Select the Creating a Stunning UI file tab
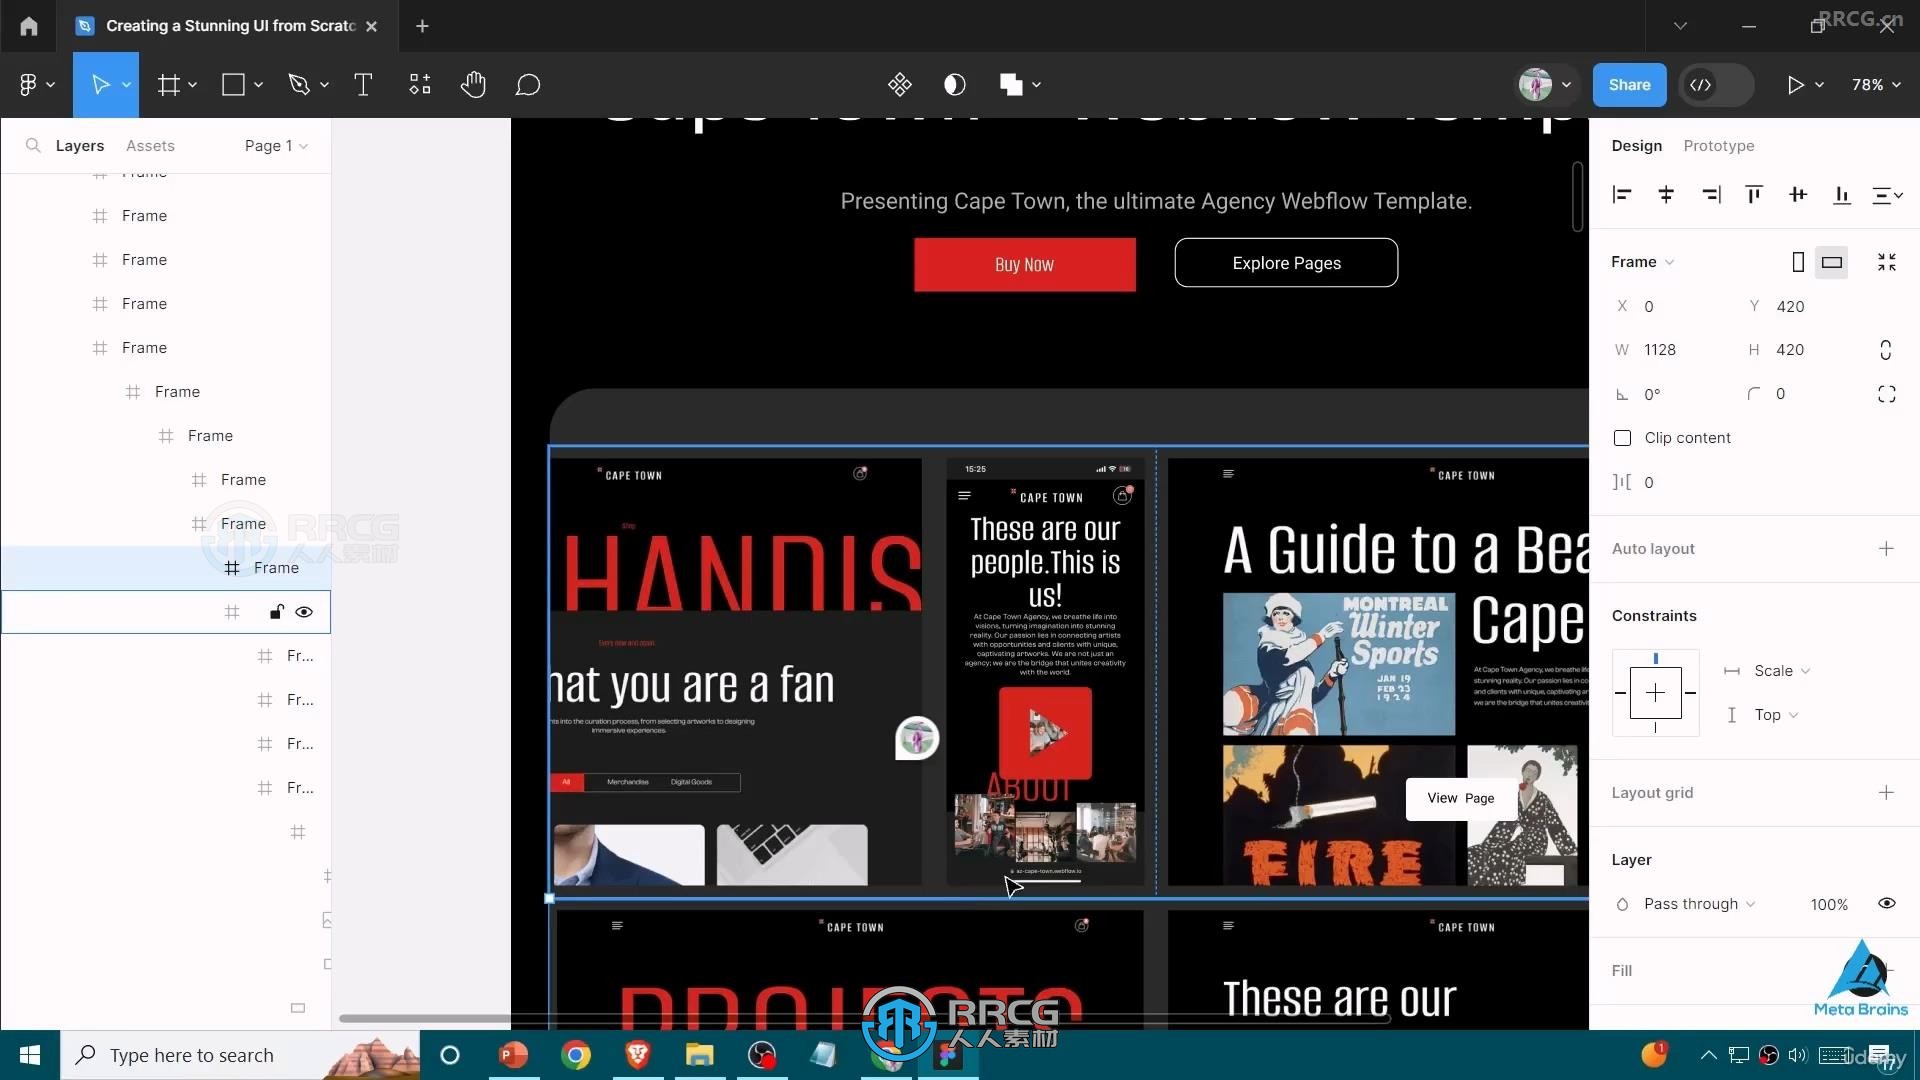Screen dimensions: 1920x1080 pyautogui.click(x=228, y=26)
